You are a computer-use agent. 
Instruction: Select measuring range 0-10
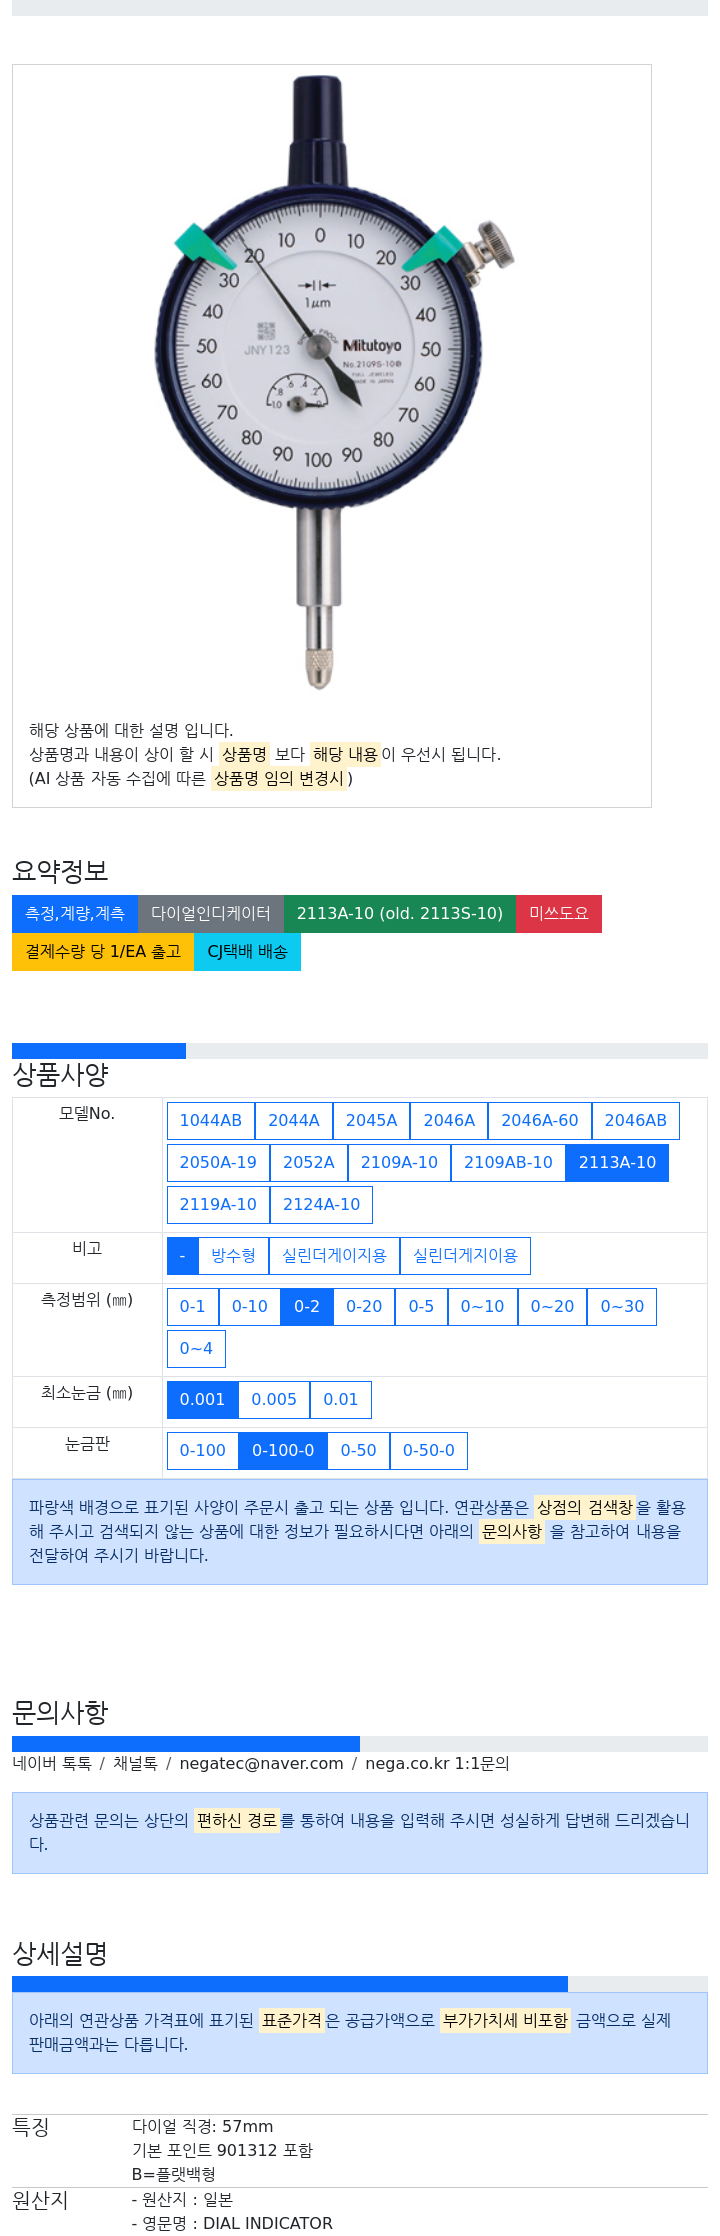[x=250, y=1307]
